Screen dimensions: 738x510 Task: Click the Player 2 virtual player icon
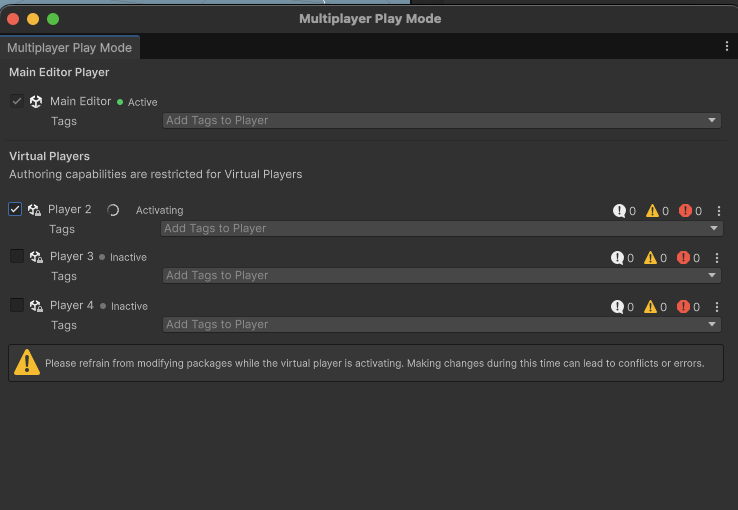34,210
